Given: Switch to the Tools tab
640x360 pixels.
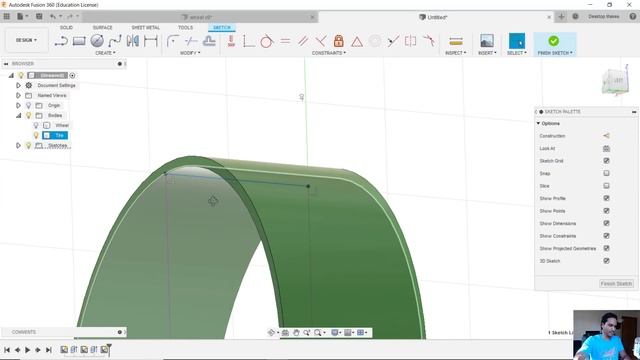Looking at the screenshot, I should pos(185,27).
